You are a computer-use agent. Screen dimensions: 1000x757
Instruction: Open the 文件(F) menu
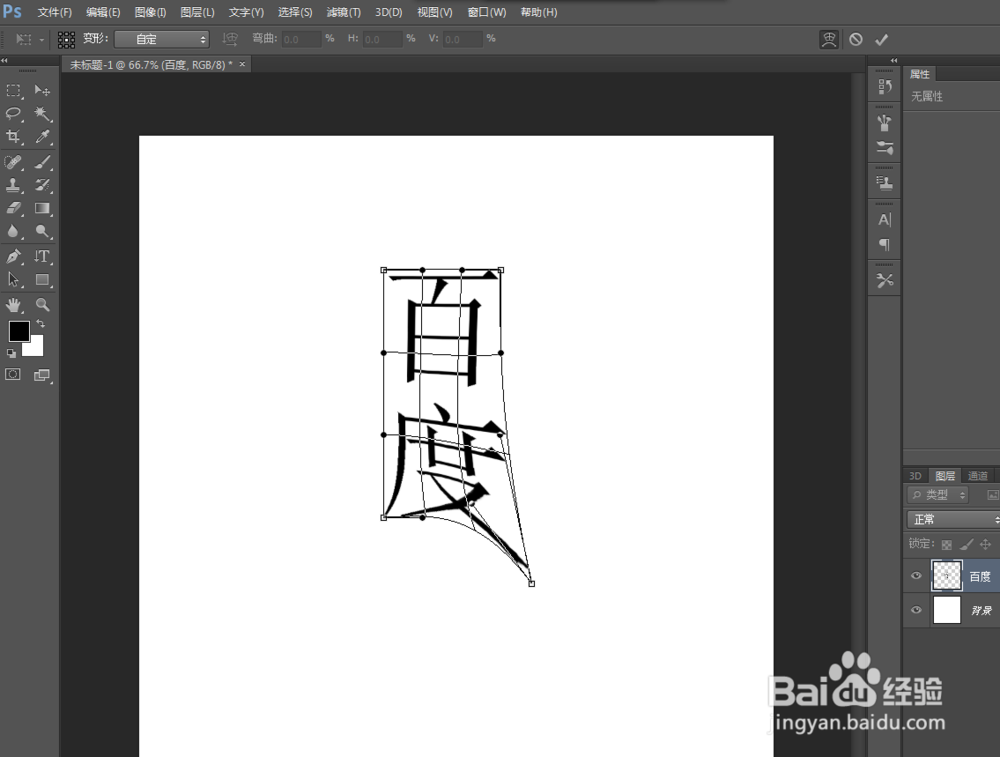point(54,12)
